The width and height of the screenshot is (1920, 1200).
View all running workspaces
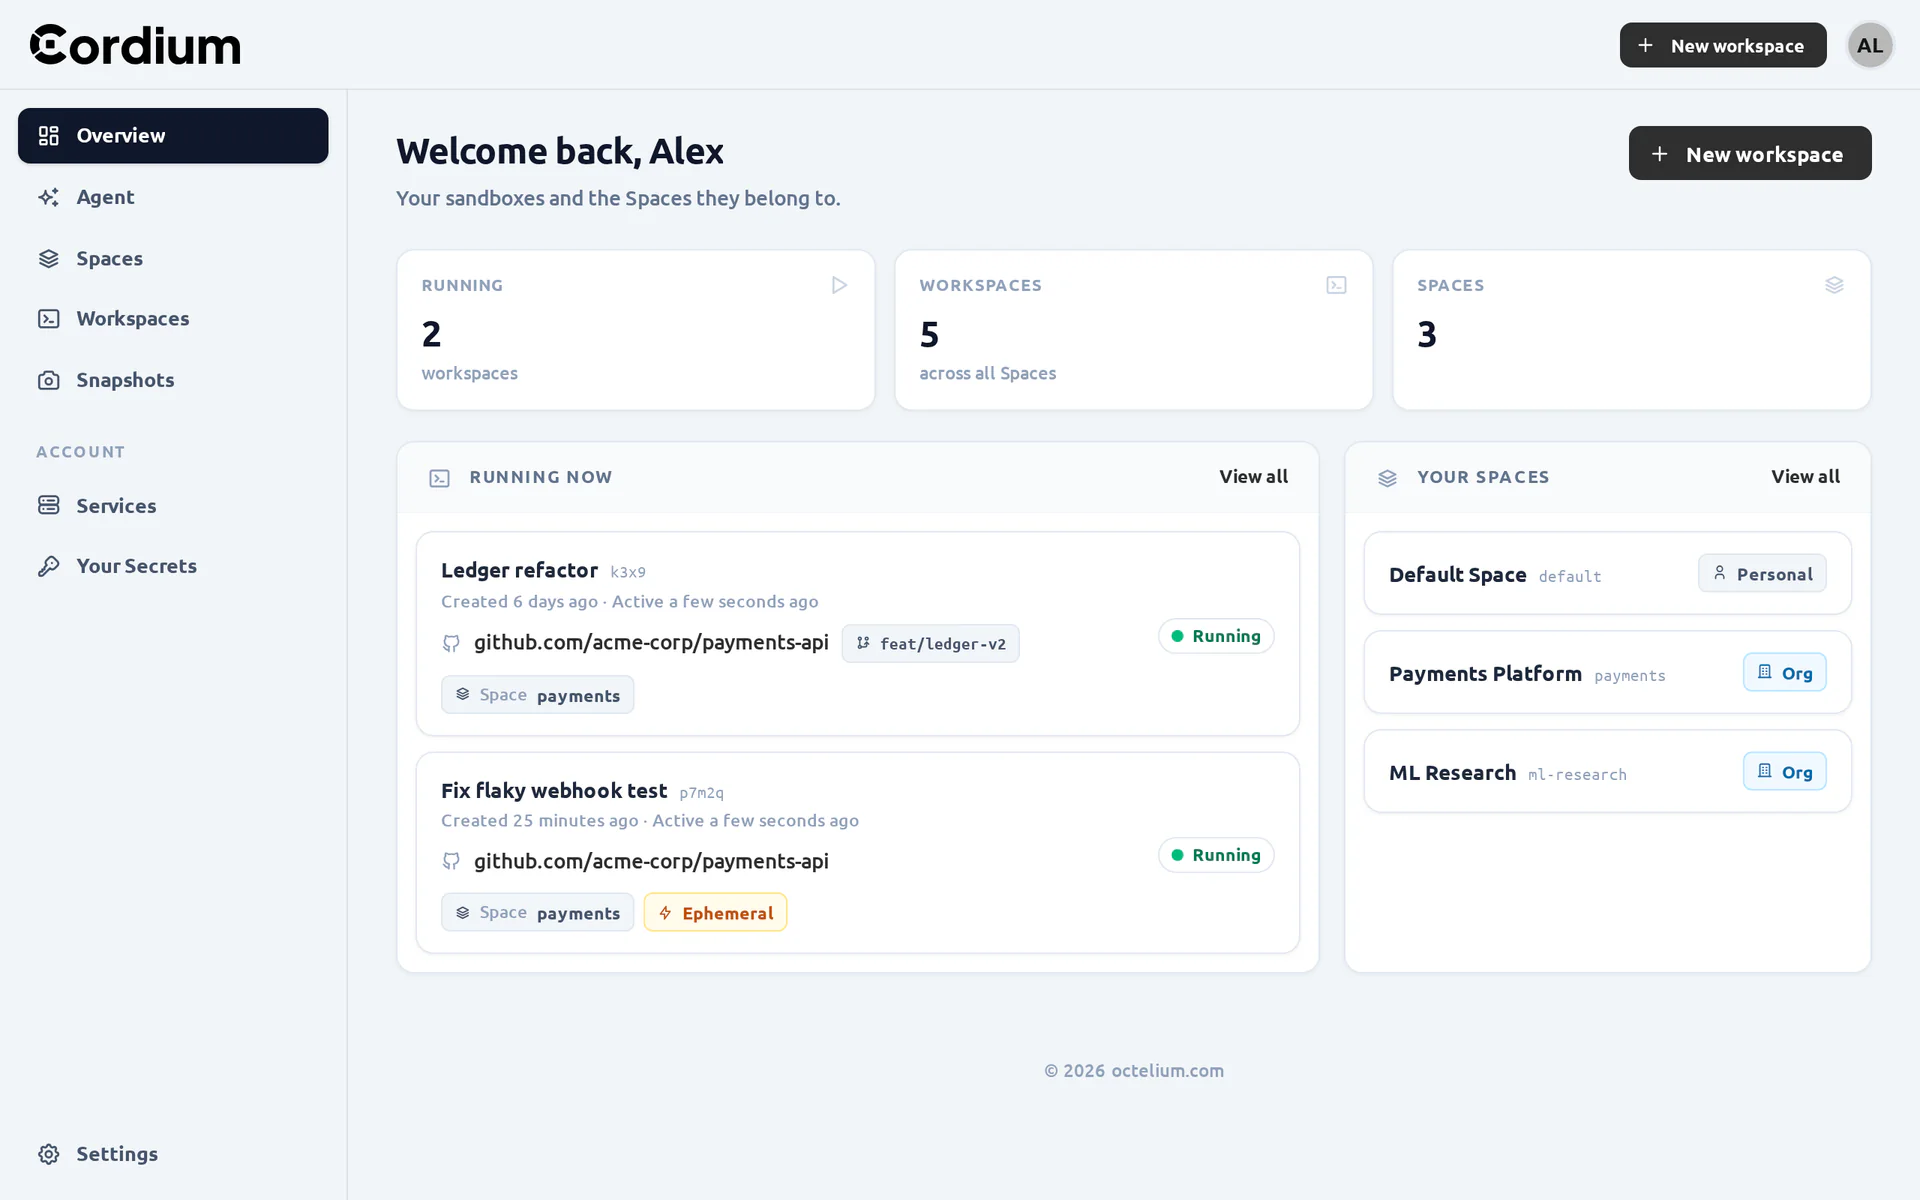pos(1253,477)
